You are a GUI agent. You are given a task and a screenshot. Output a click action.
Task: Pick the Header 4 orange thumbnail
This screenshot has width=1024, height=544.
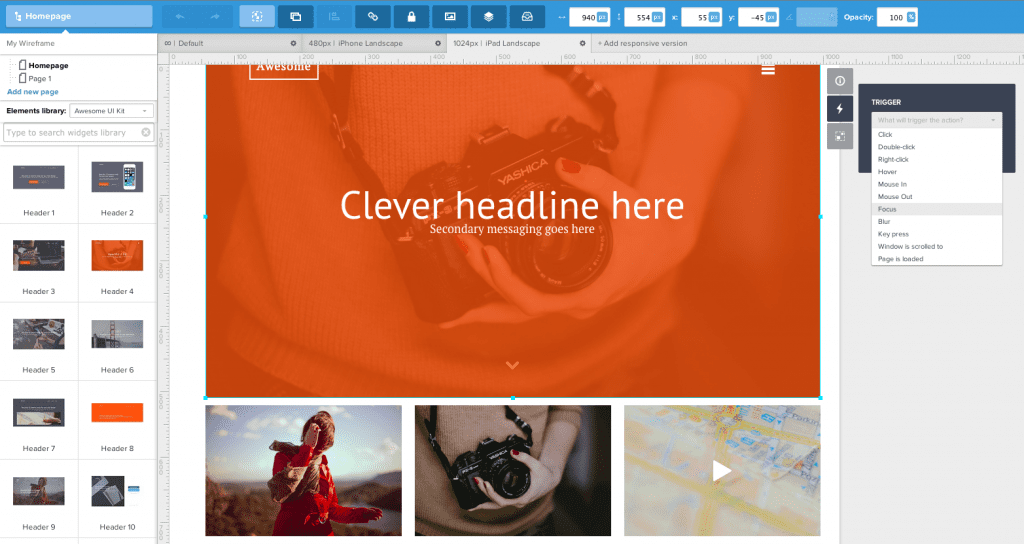point(116,256)
